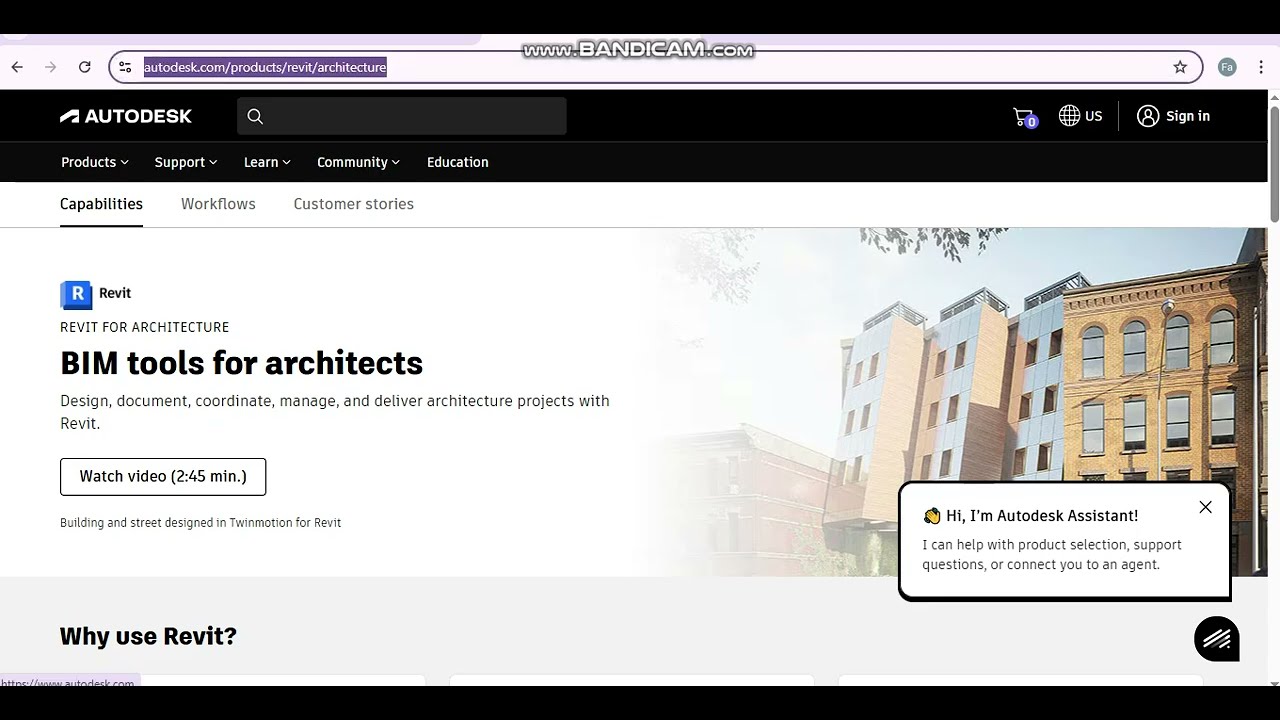This screenshot has width=1280, height=720.
Task: Expand the Learn dropdown menu
Action: coord(267,162)
